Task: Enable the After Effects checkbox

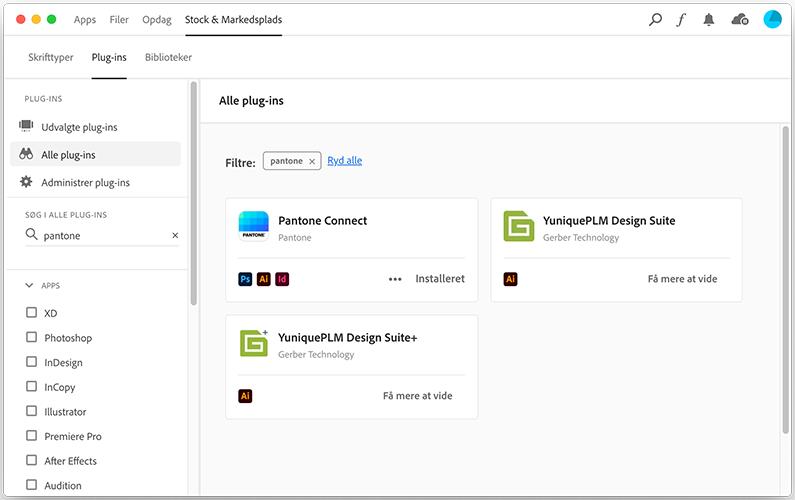Action: 31,460
